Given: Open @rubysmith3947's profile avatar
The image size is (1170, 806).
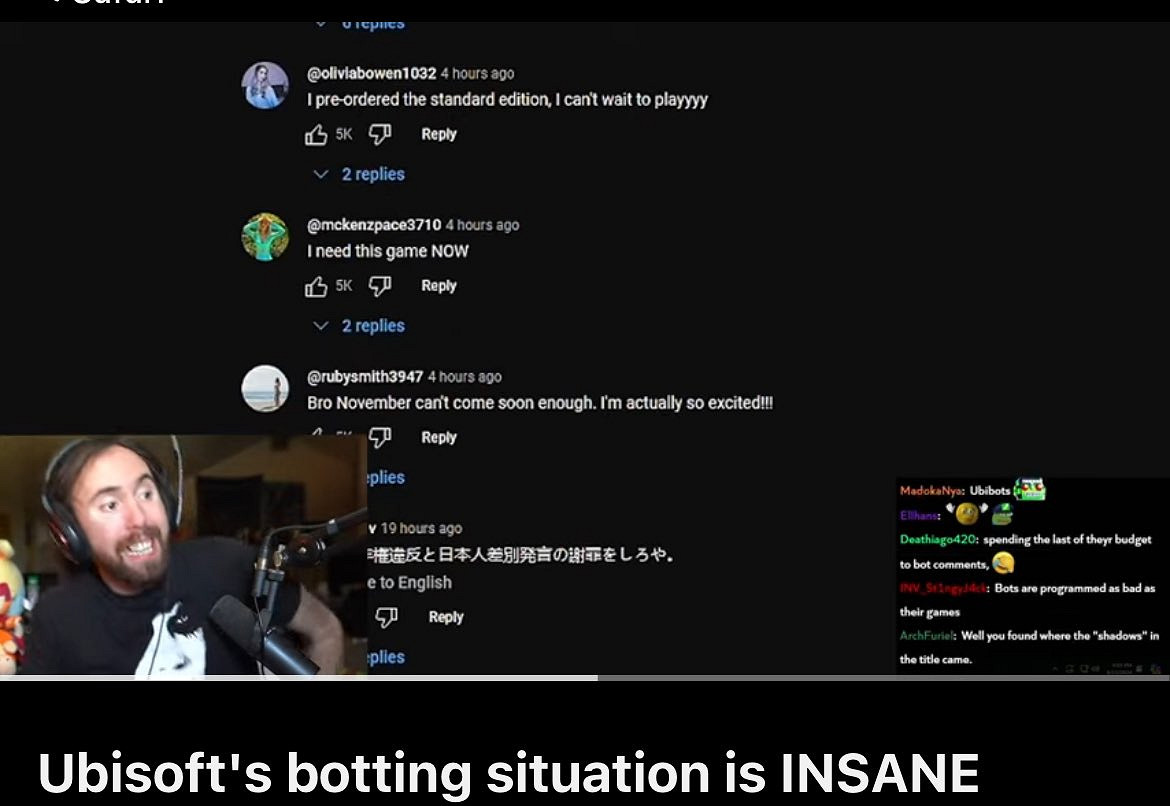Looking at the screenshot, I should (265, 388).
